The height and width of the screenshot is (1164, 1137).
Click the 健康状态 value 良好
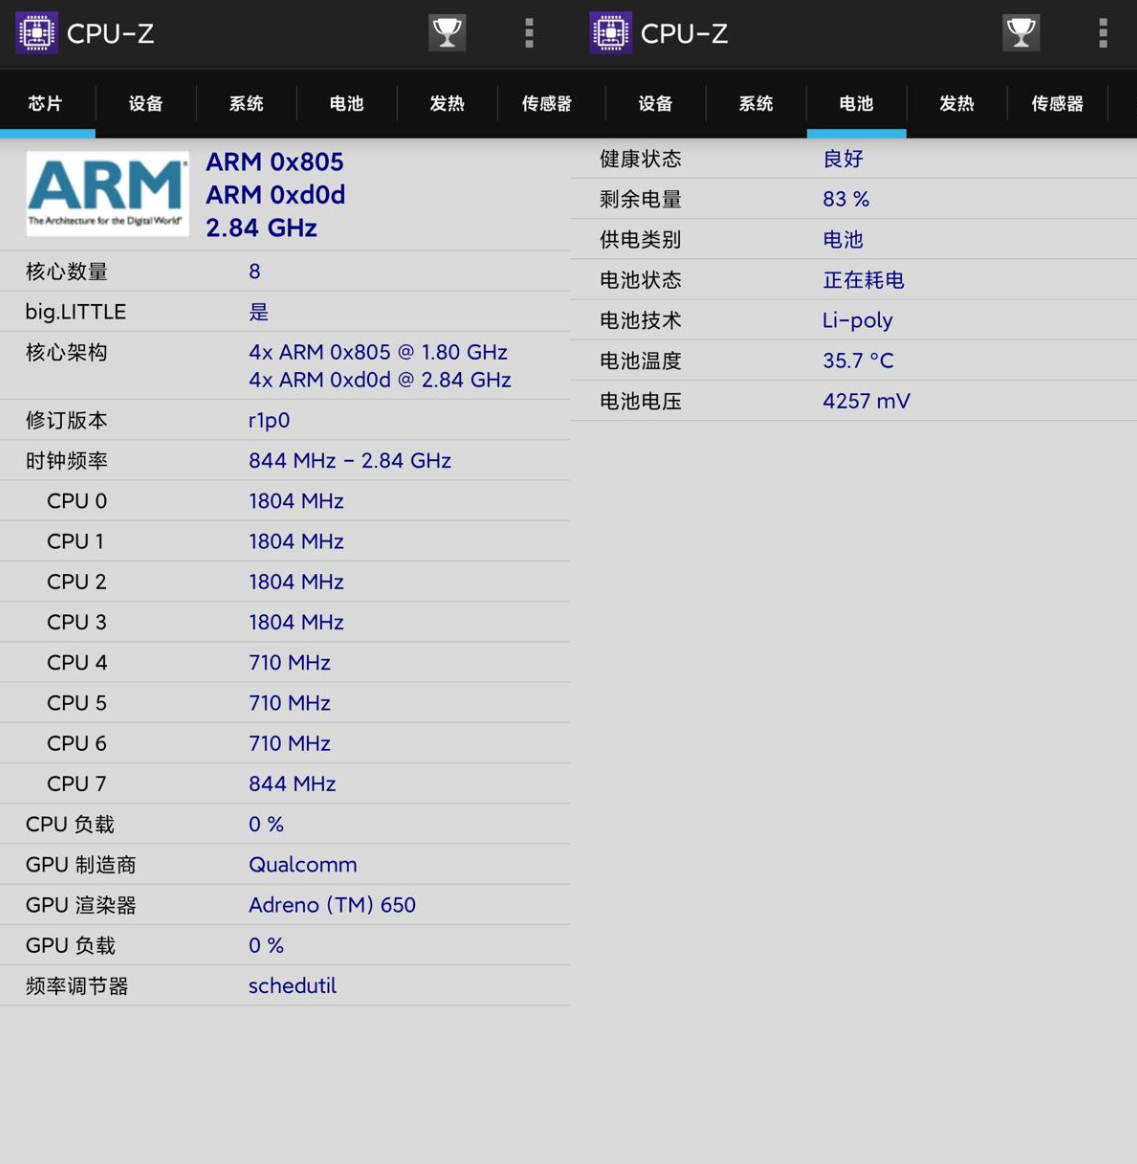pos(843,159)
